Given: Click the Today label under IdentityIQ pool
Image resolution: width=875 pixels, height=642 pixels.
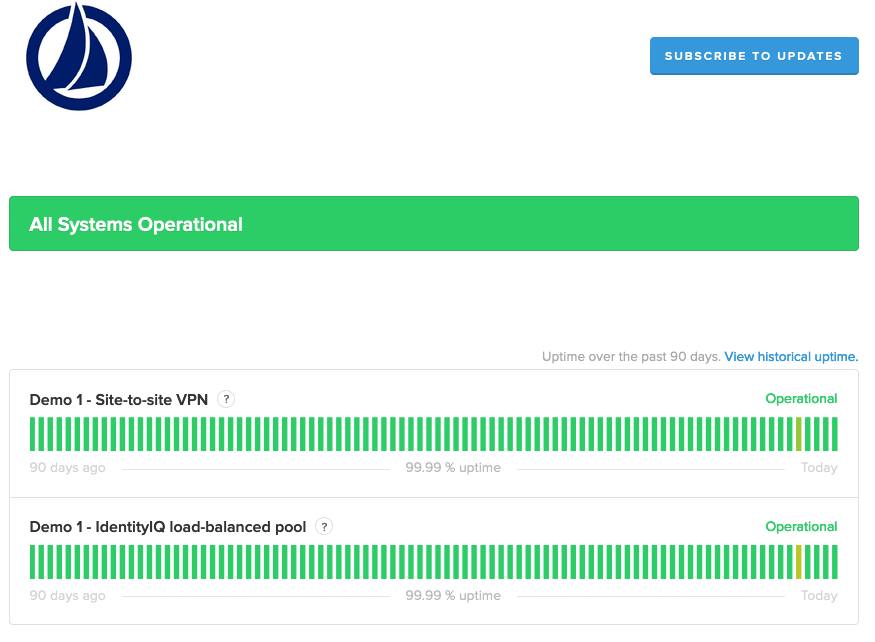Looking at the screenshot, I should pos(819,596).
